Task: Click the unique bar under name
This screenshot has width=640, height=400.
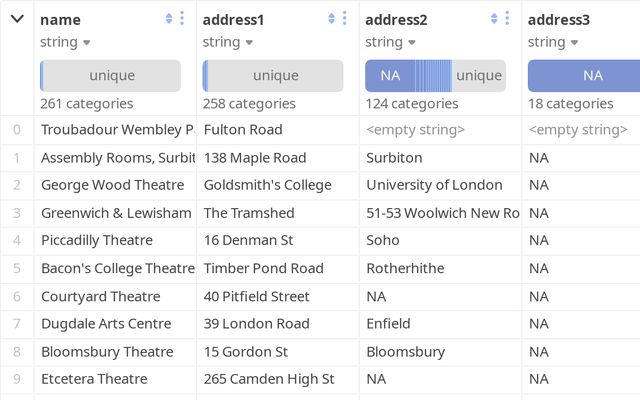Action: (x=111, y=76)
